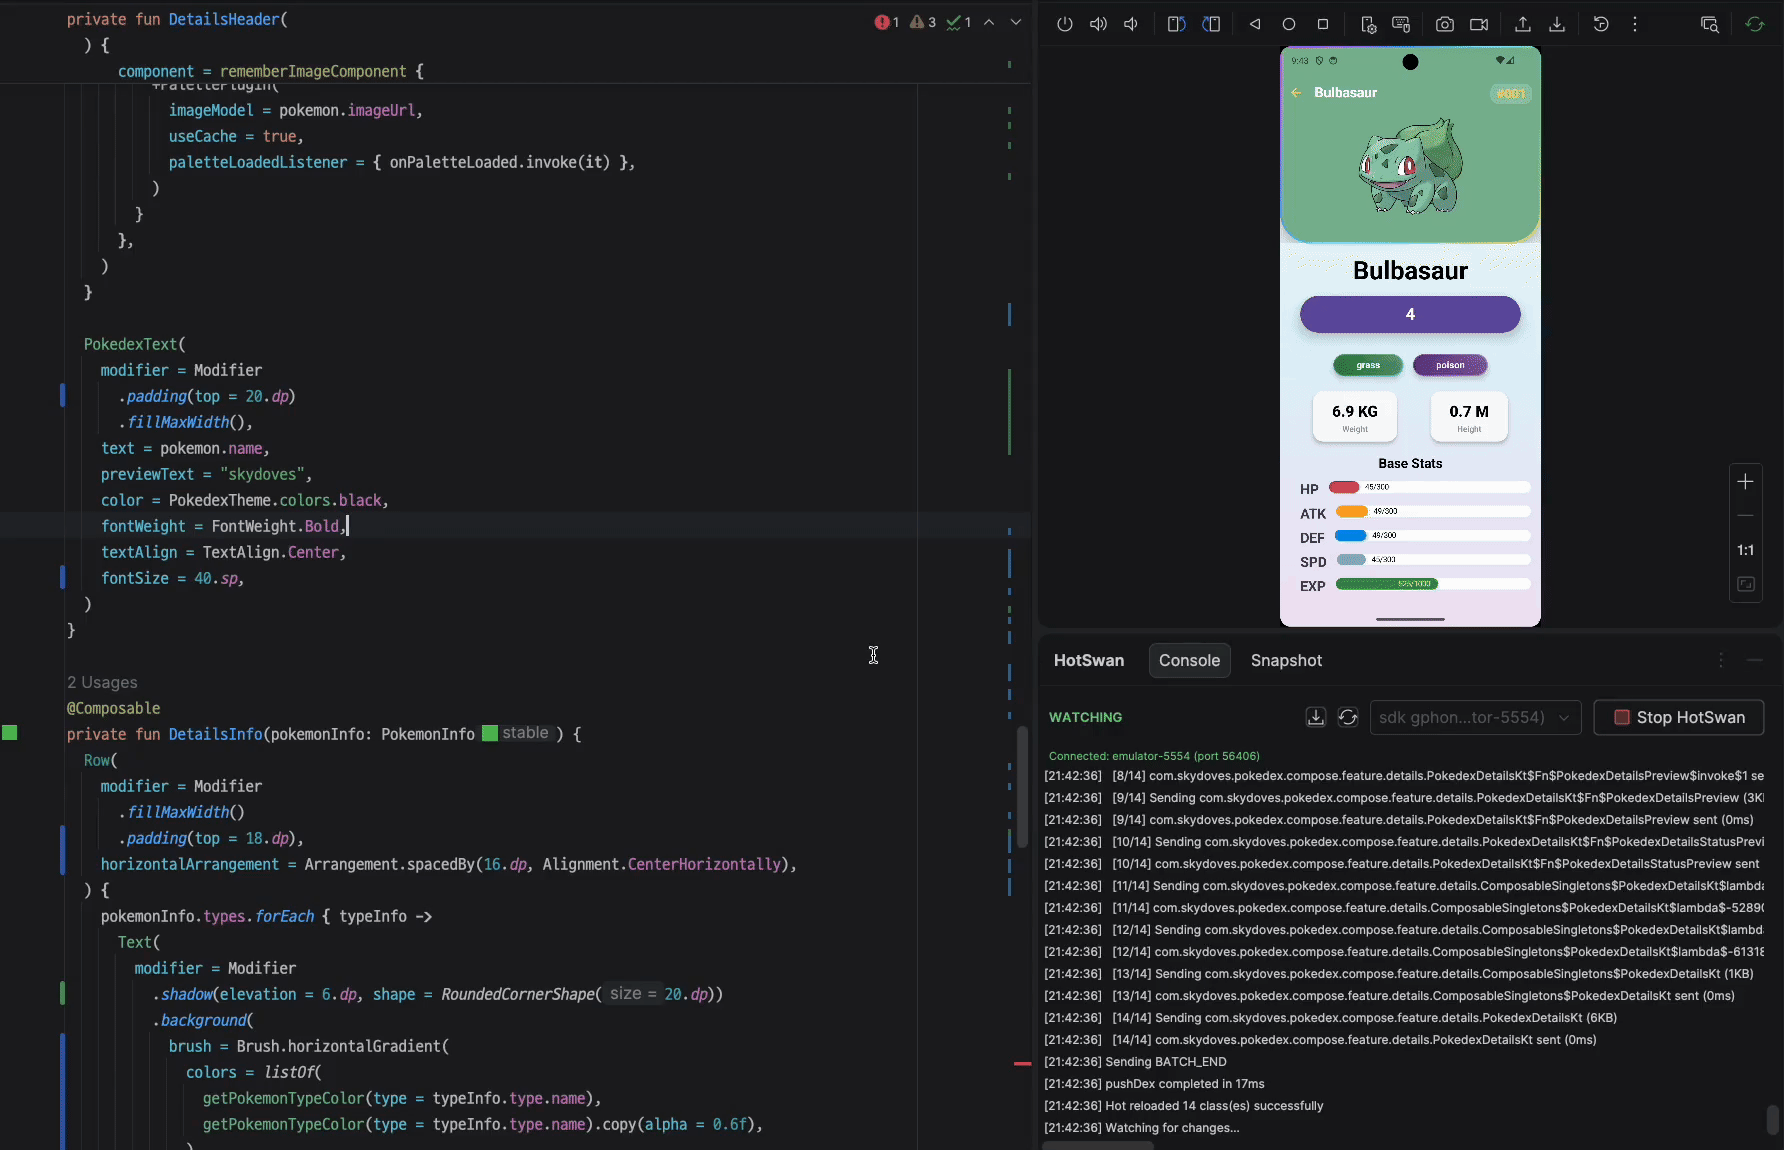Image resolution: width=1784 pixels, height=1150 pixels.
Task: Click the green sync refresh icon
Action: coord(1755,24)
